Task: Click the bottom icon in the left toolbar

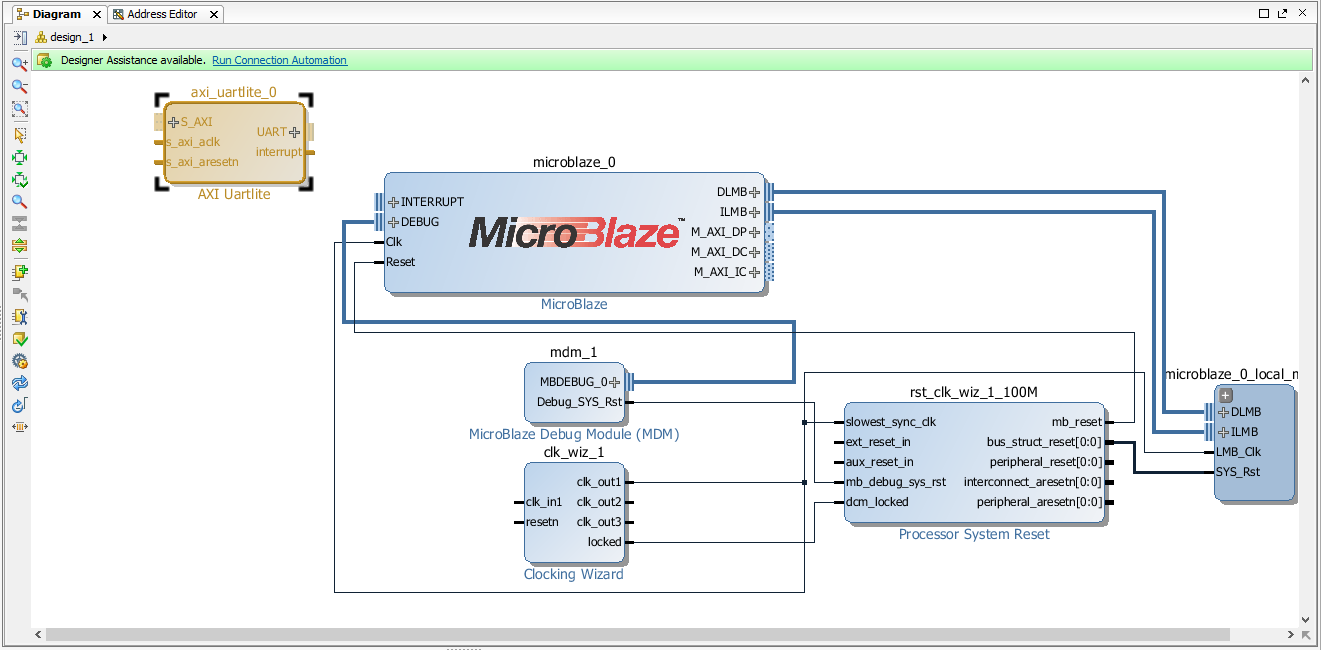Action: pos(19,427)
